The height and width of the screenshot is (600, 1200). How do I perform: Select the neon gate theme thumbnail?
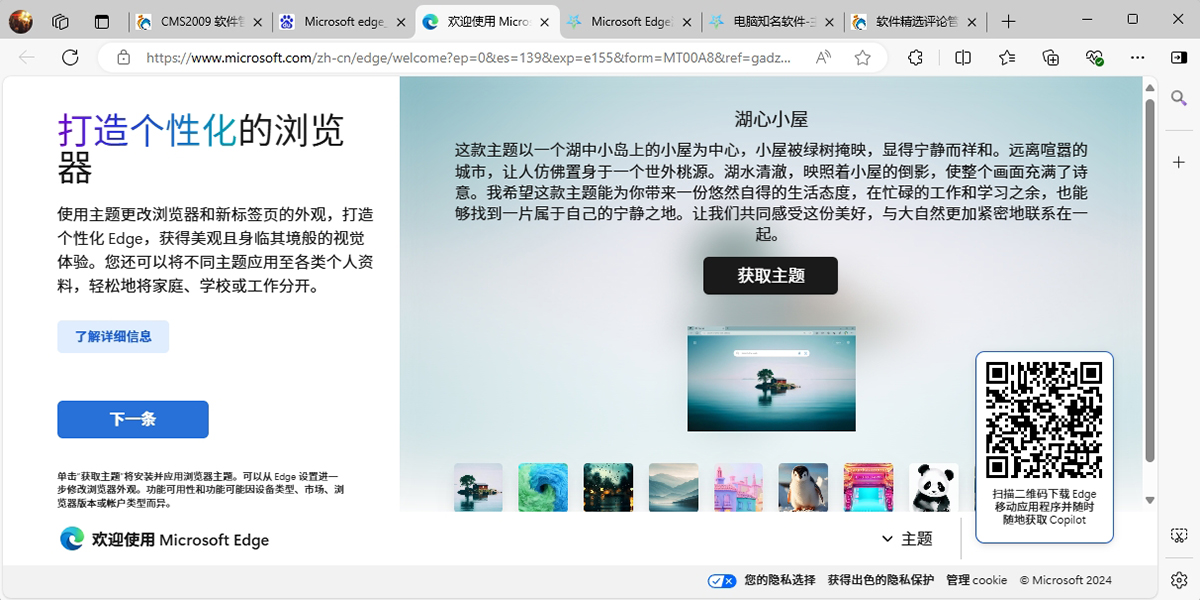coord(868,487)
